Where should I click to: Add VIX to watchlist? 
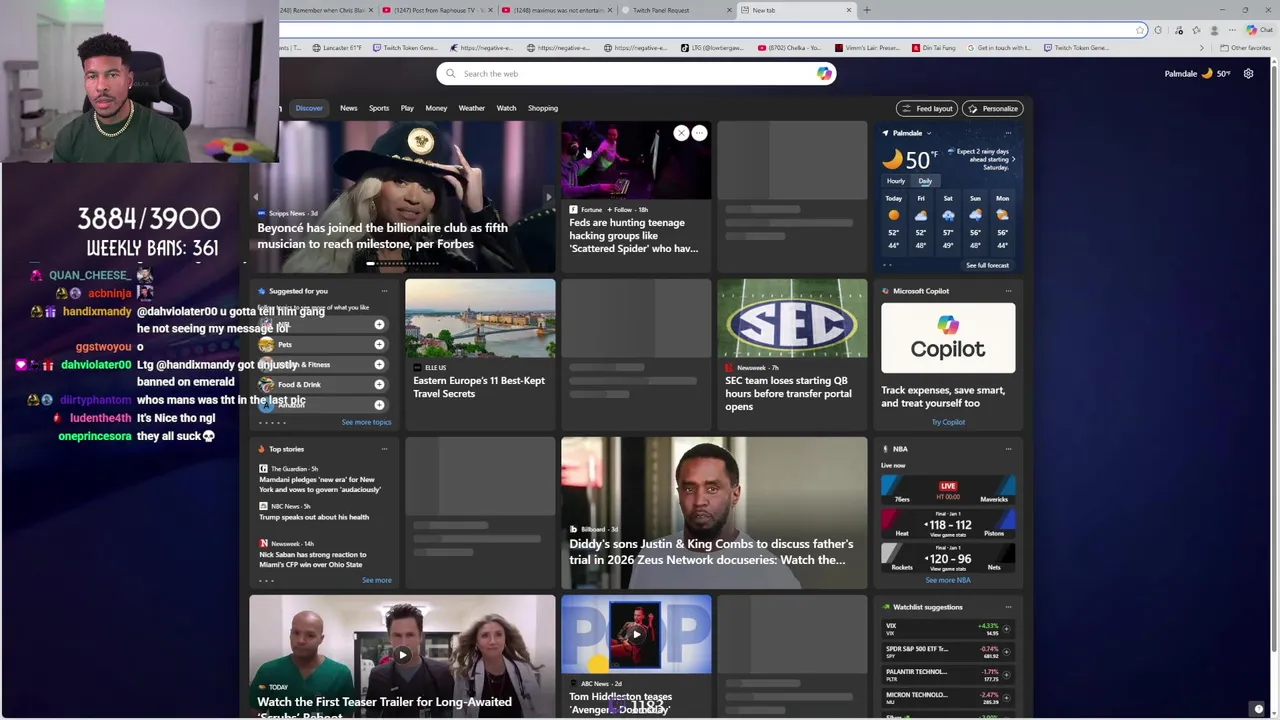coord(1006,629)
